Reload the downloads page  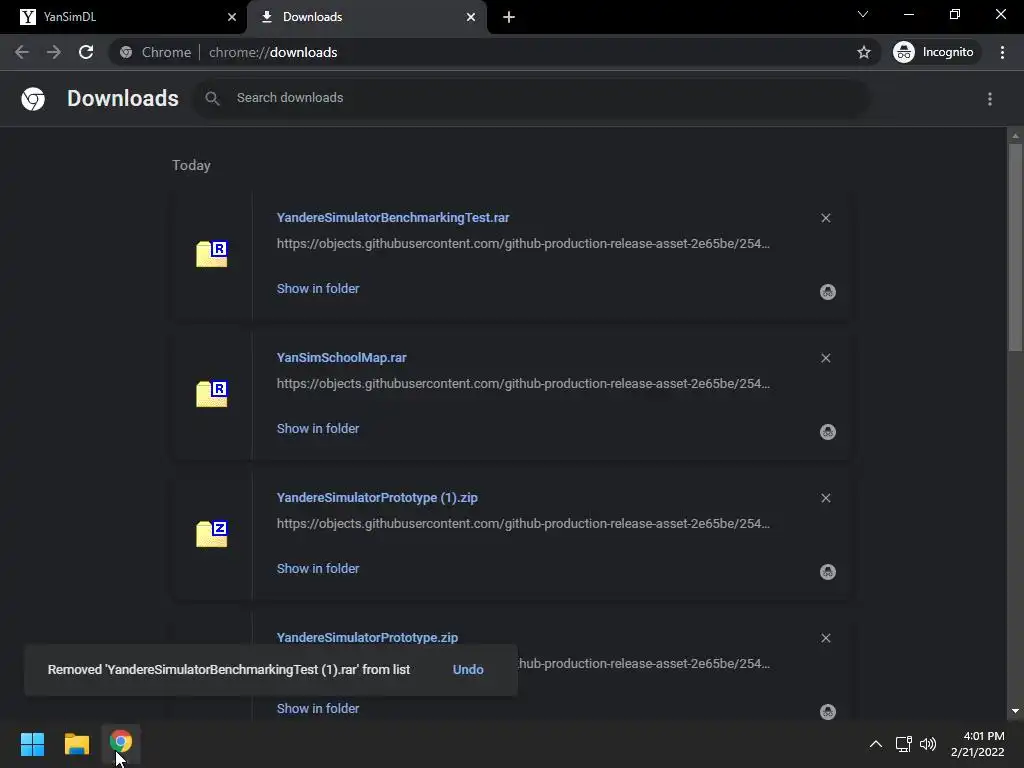(86, 52)
